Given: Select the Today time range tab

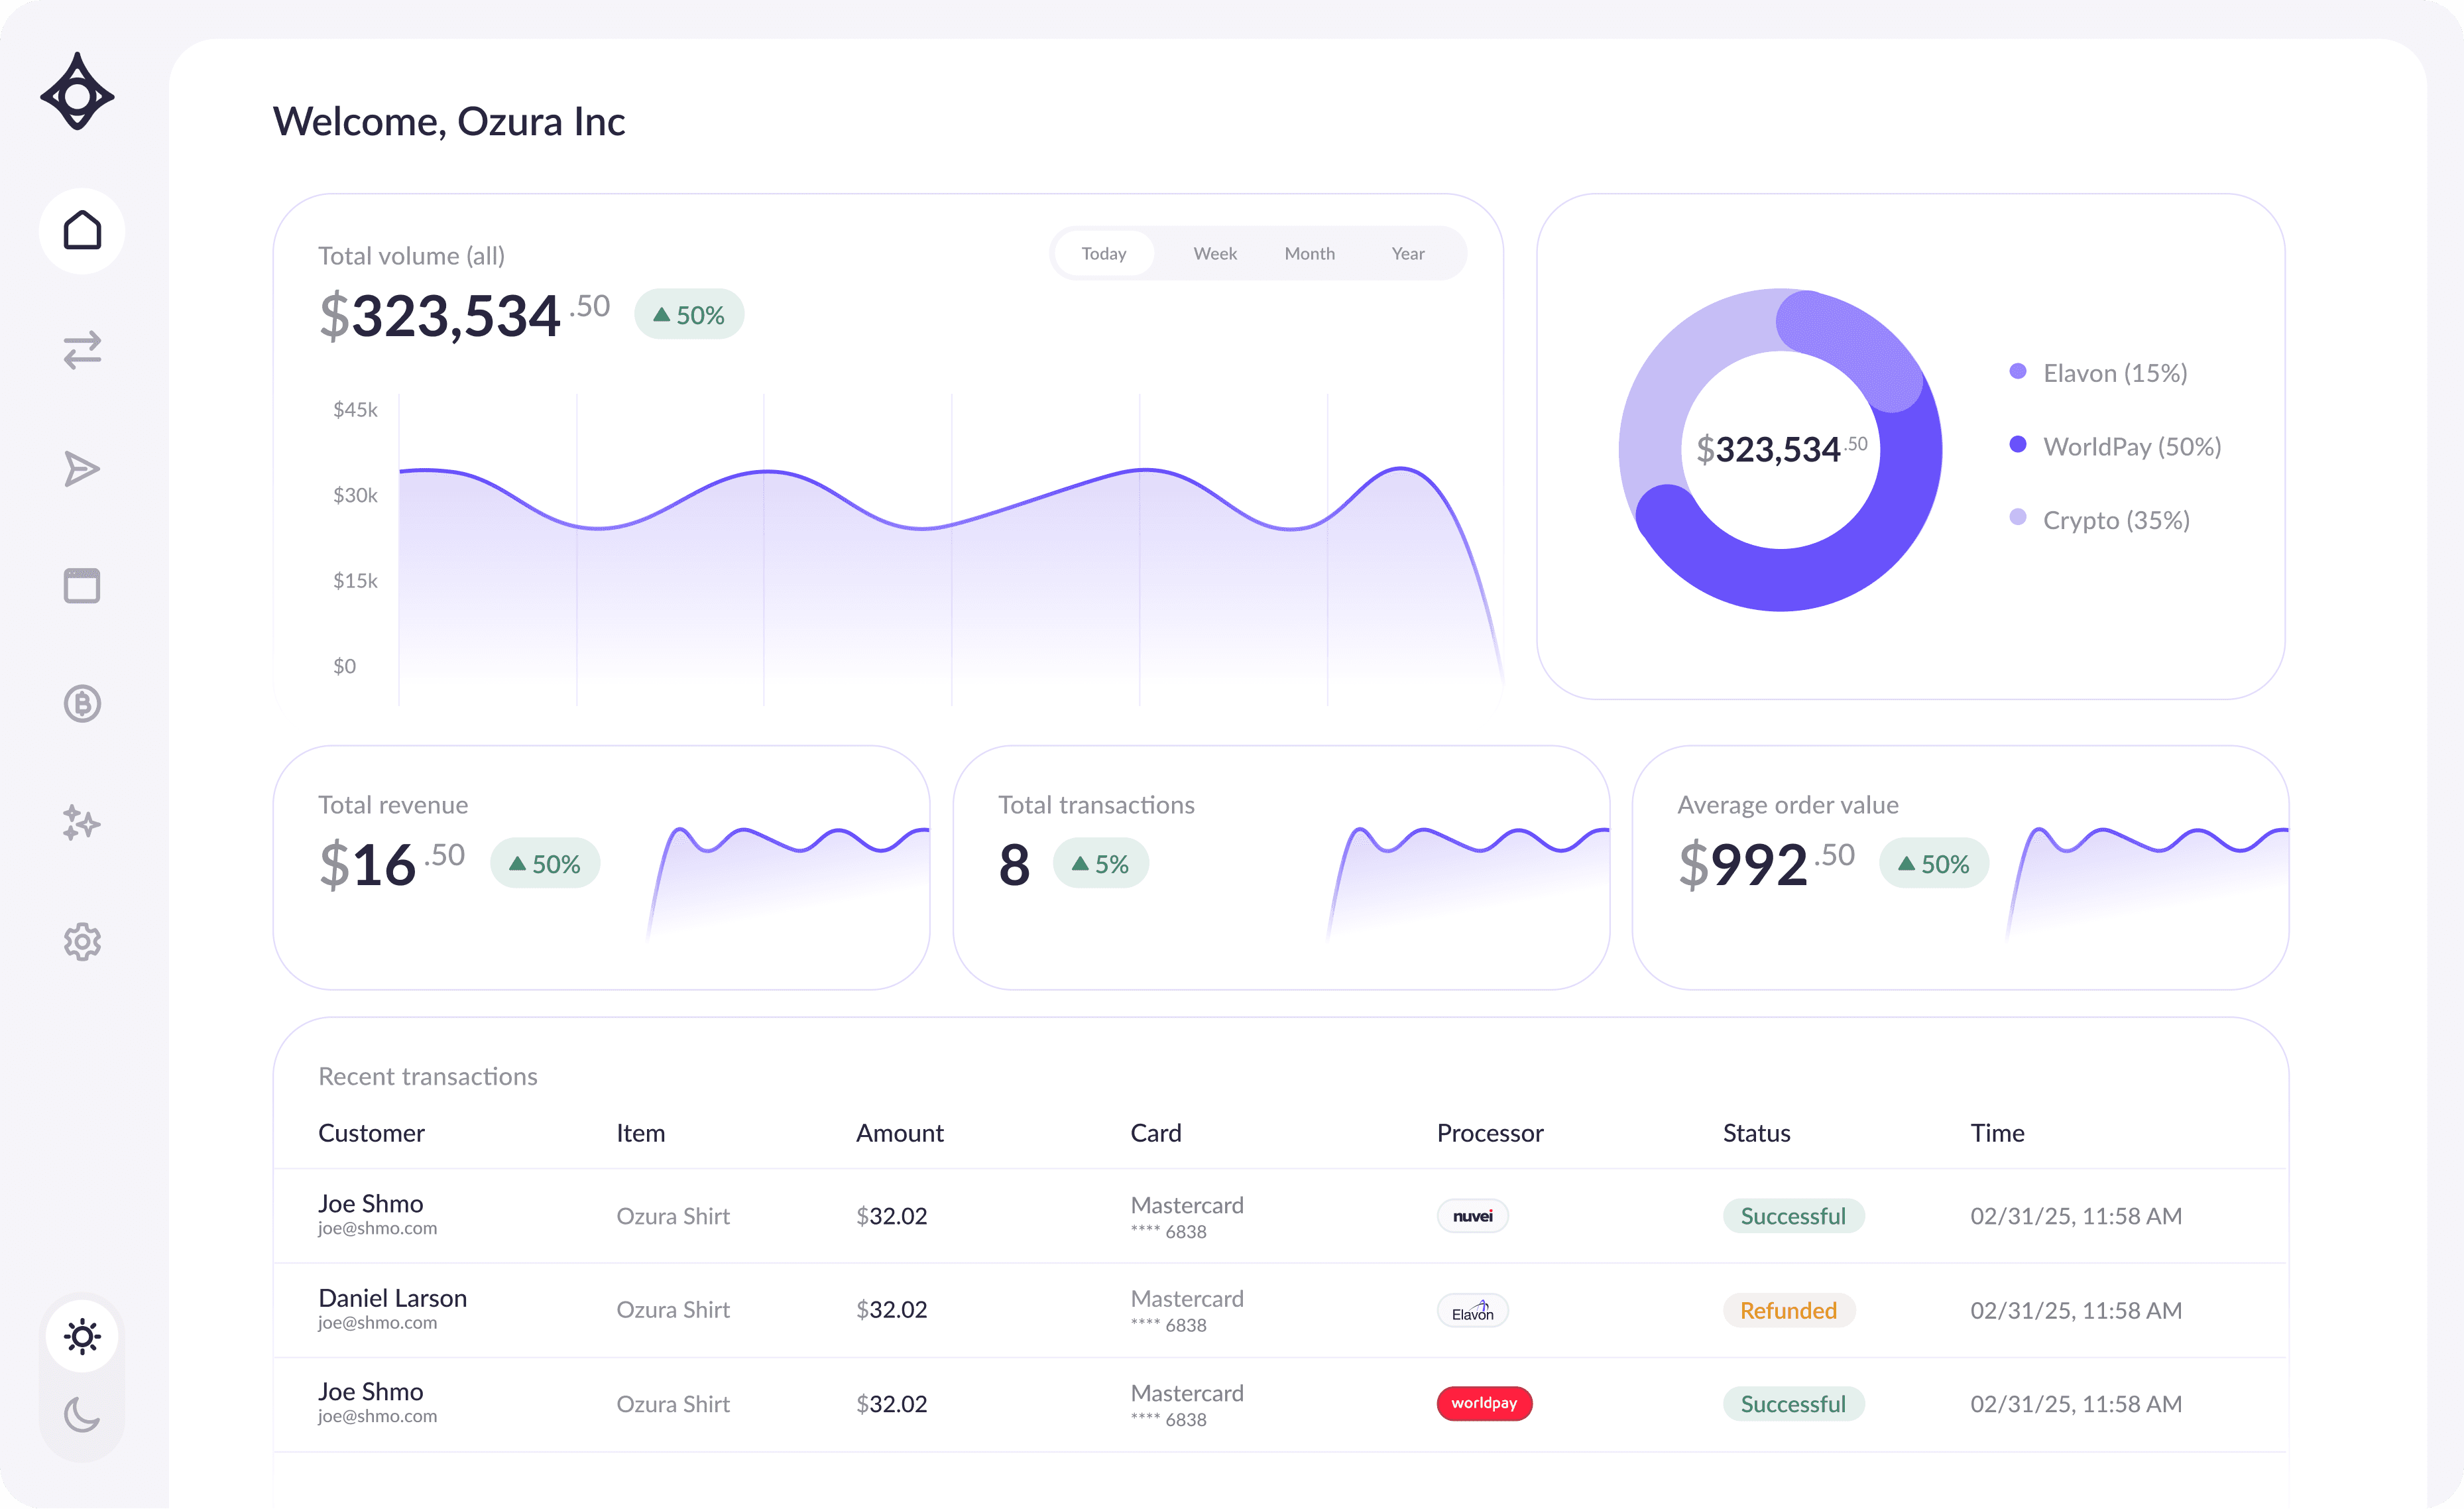Looking at the screenshot, I should (x=1104, y=254).
